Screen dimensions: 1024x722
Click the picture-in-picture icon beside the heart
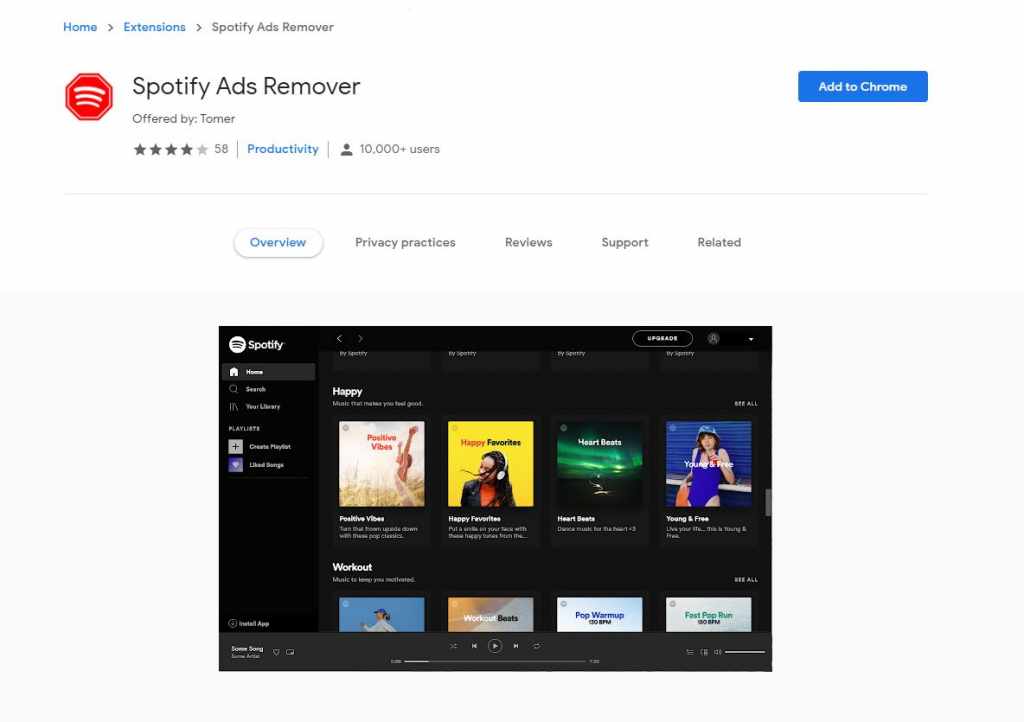(290, 651)
